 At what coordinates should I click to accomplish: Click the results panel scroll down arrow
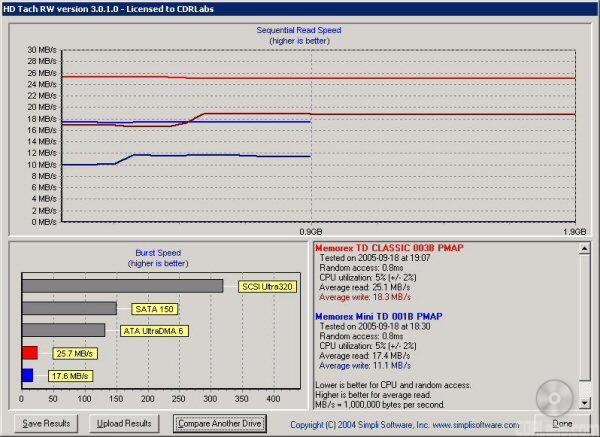click(583, 402)
